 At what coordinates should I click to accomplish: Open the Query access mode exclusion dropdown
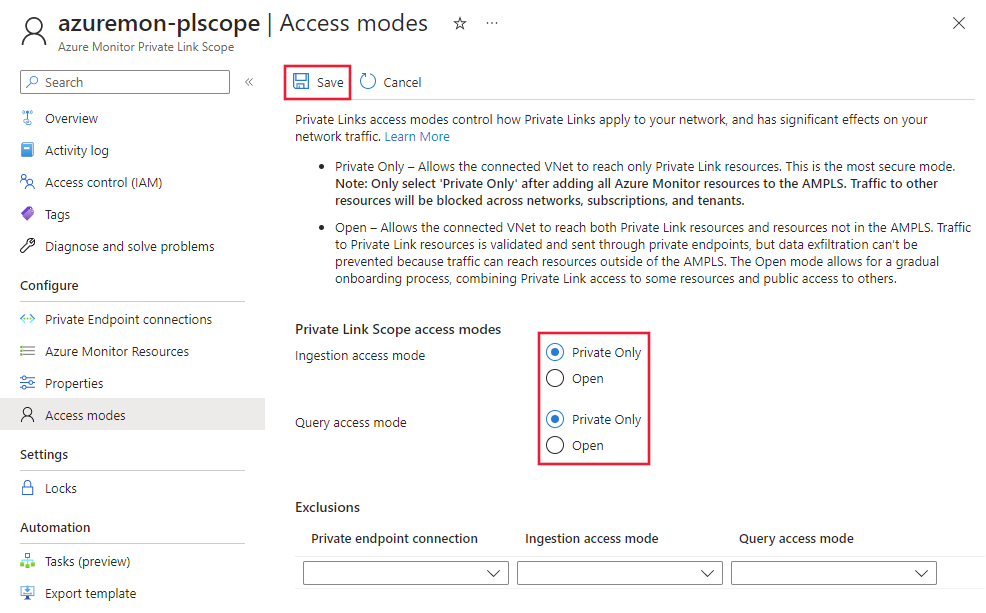point(833,572)
